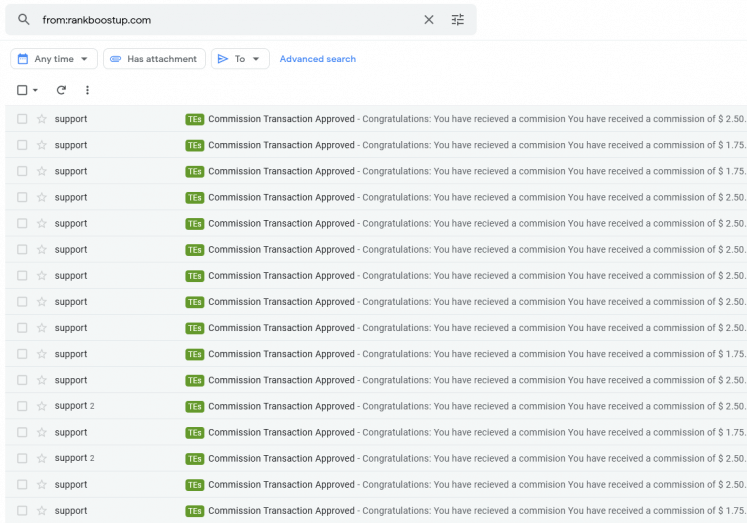Open the search options sliders icon

(457, 20)
